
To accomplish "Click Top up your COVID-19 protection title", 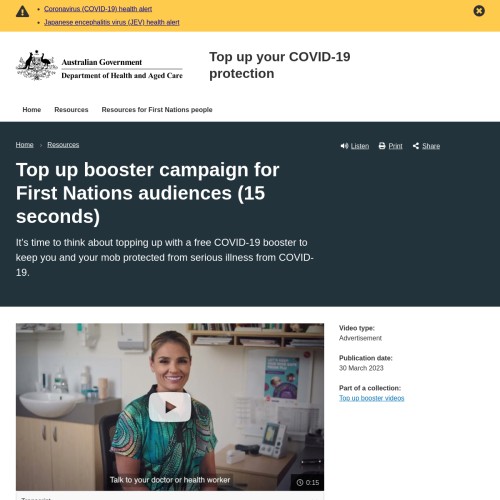I will 280,65.
